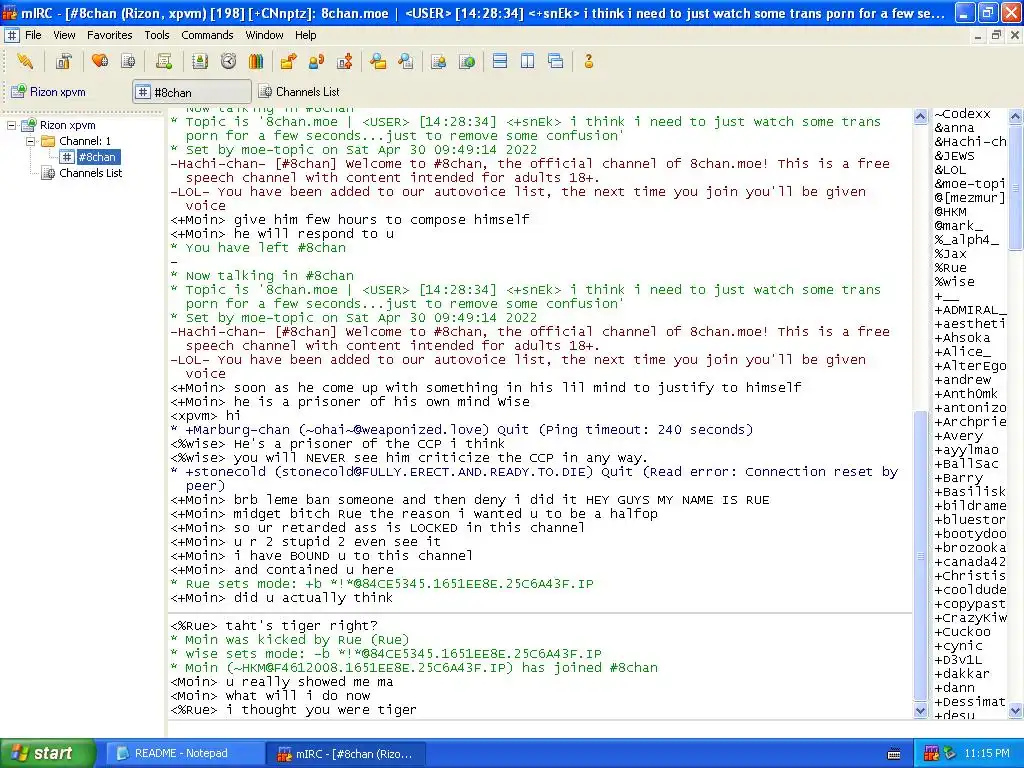Open the Timer clock icon
Viewport: 1024px width, 768px height.
(x=228, y=61)
